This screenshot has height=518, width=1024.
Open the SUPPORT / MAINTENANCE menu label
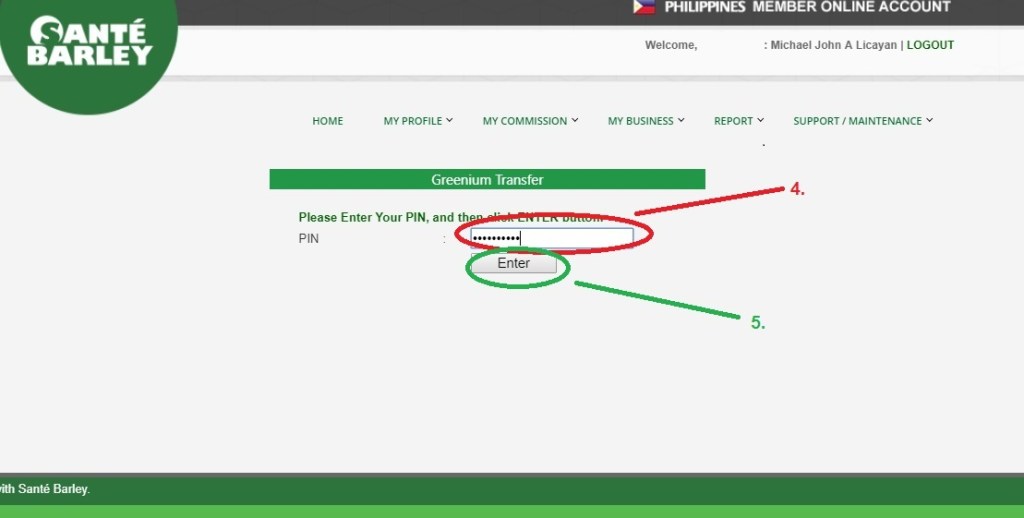coord(857,121)
